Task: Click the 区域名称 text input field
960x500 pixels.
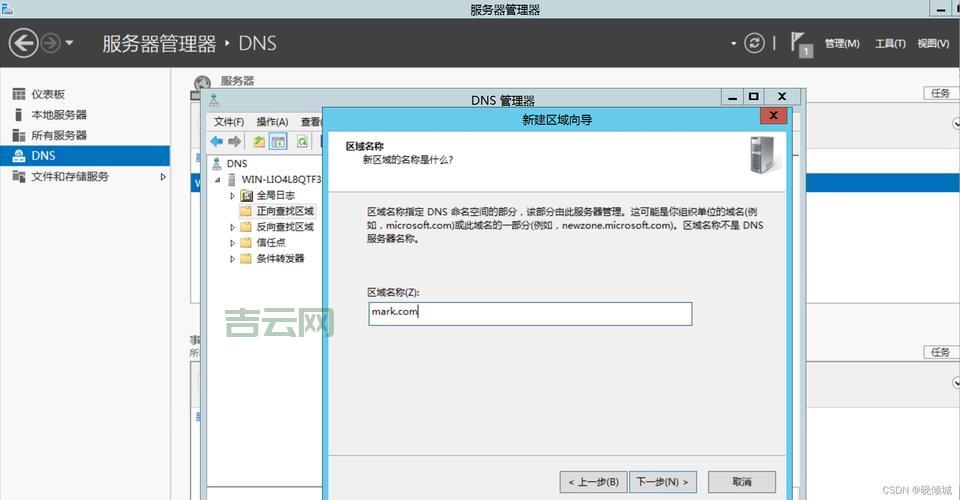Action: [x=529, y=314]
